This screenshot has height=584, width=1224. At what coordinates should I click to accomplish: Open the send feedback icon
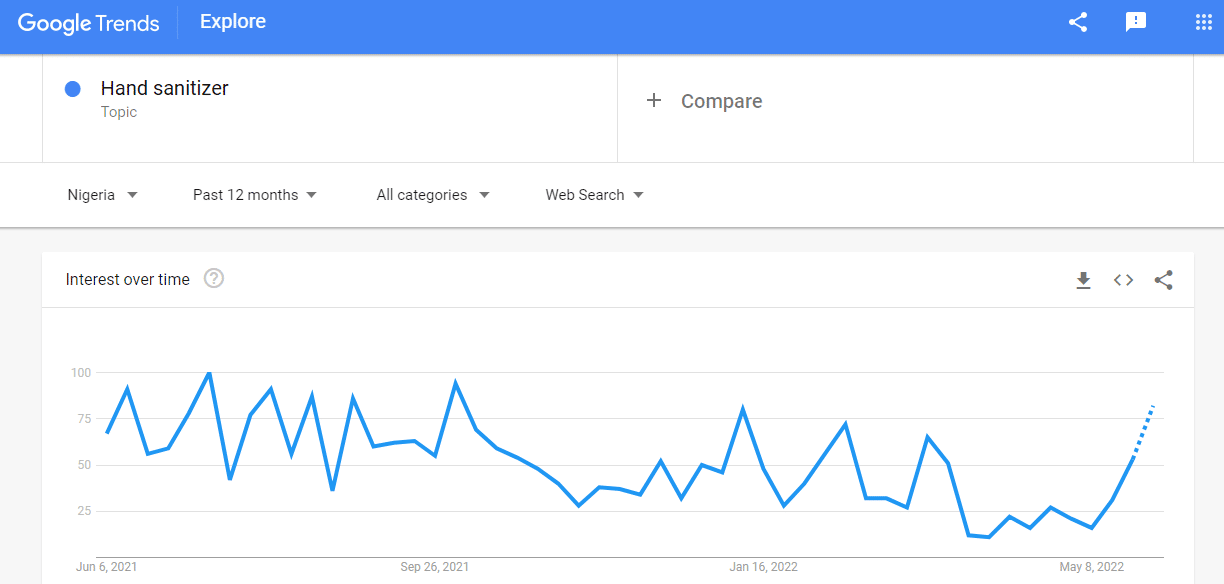(1136, 22)
